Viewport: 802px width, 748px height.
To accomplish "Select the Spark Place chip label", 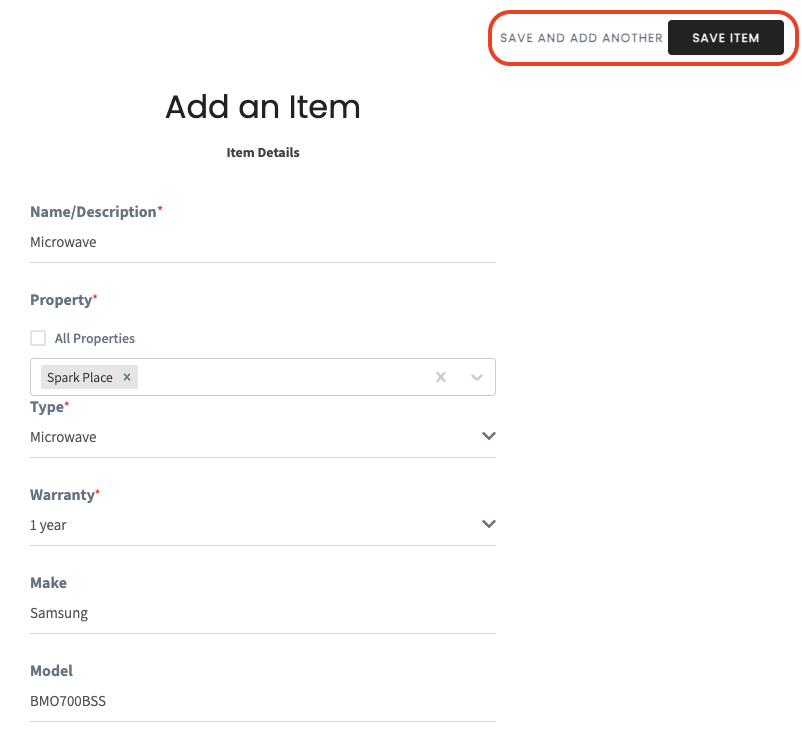I will 79,377.
